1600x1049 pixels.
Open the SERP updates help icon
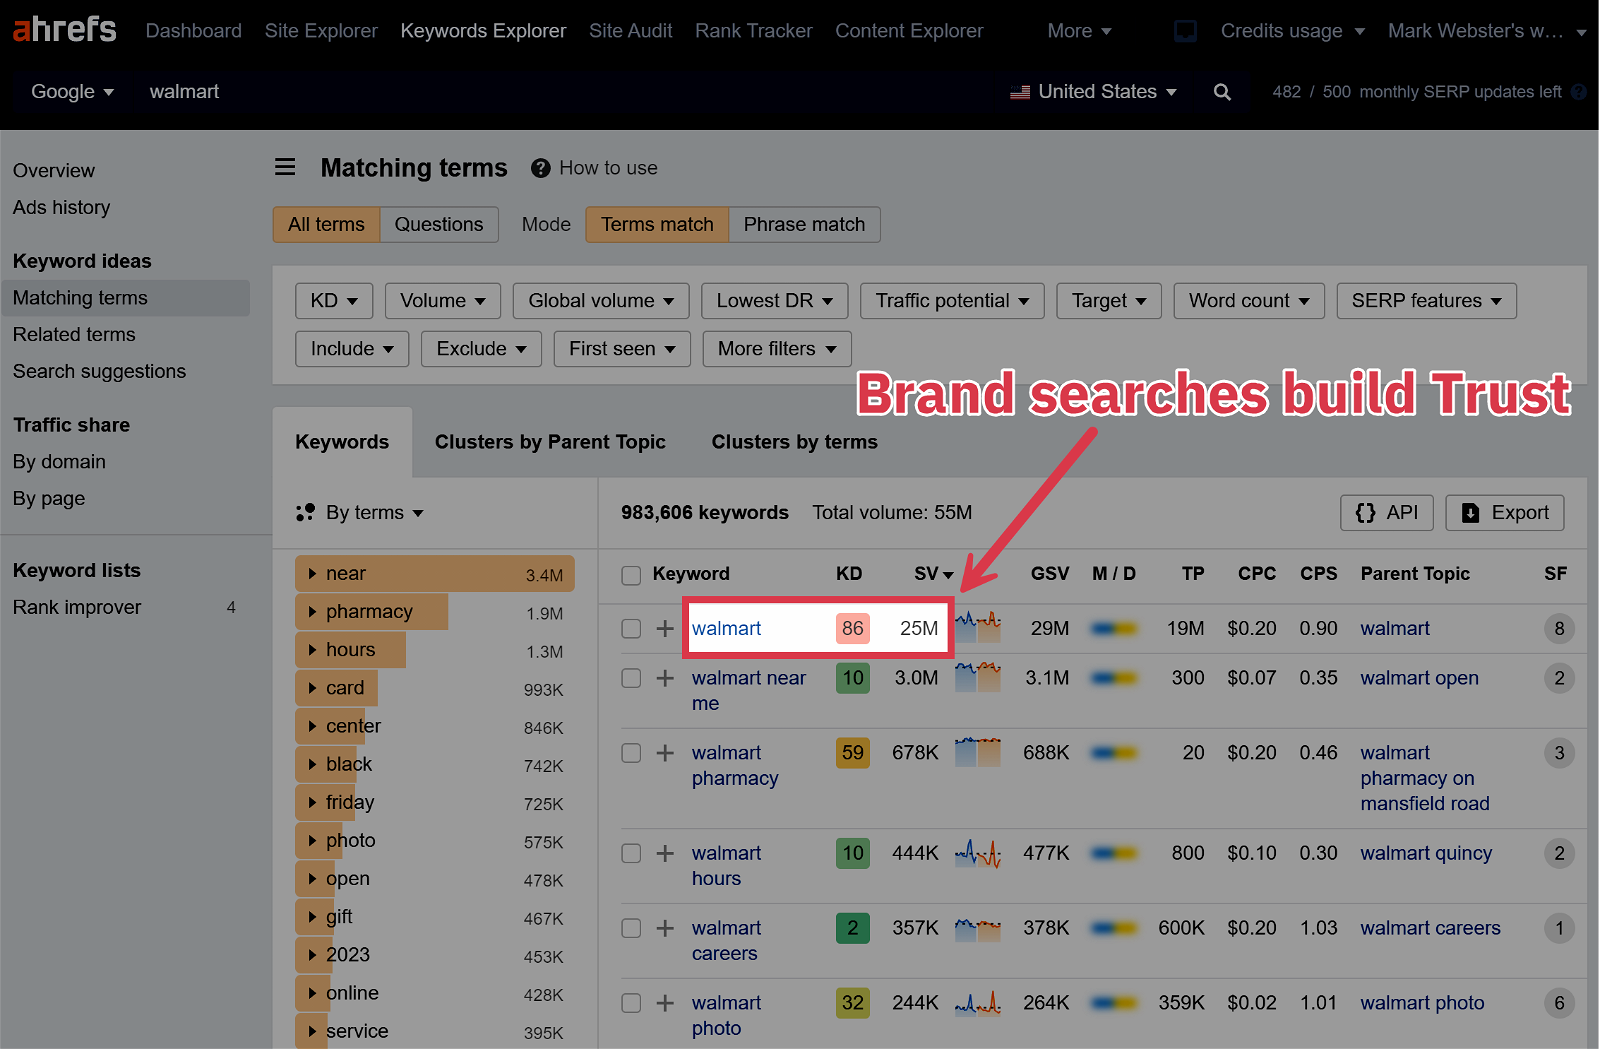click(x=1579, y=92)
